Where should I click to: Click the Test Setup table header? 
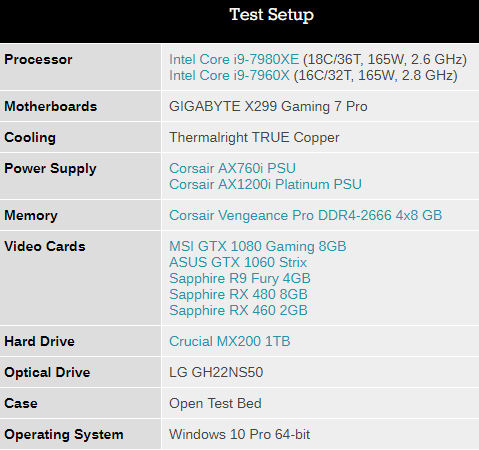(x=272, y=15)
